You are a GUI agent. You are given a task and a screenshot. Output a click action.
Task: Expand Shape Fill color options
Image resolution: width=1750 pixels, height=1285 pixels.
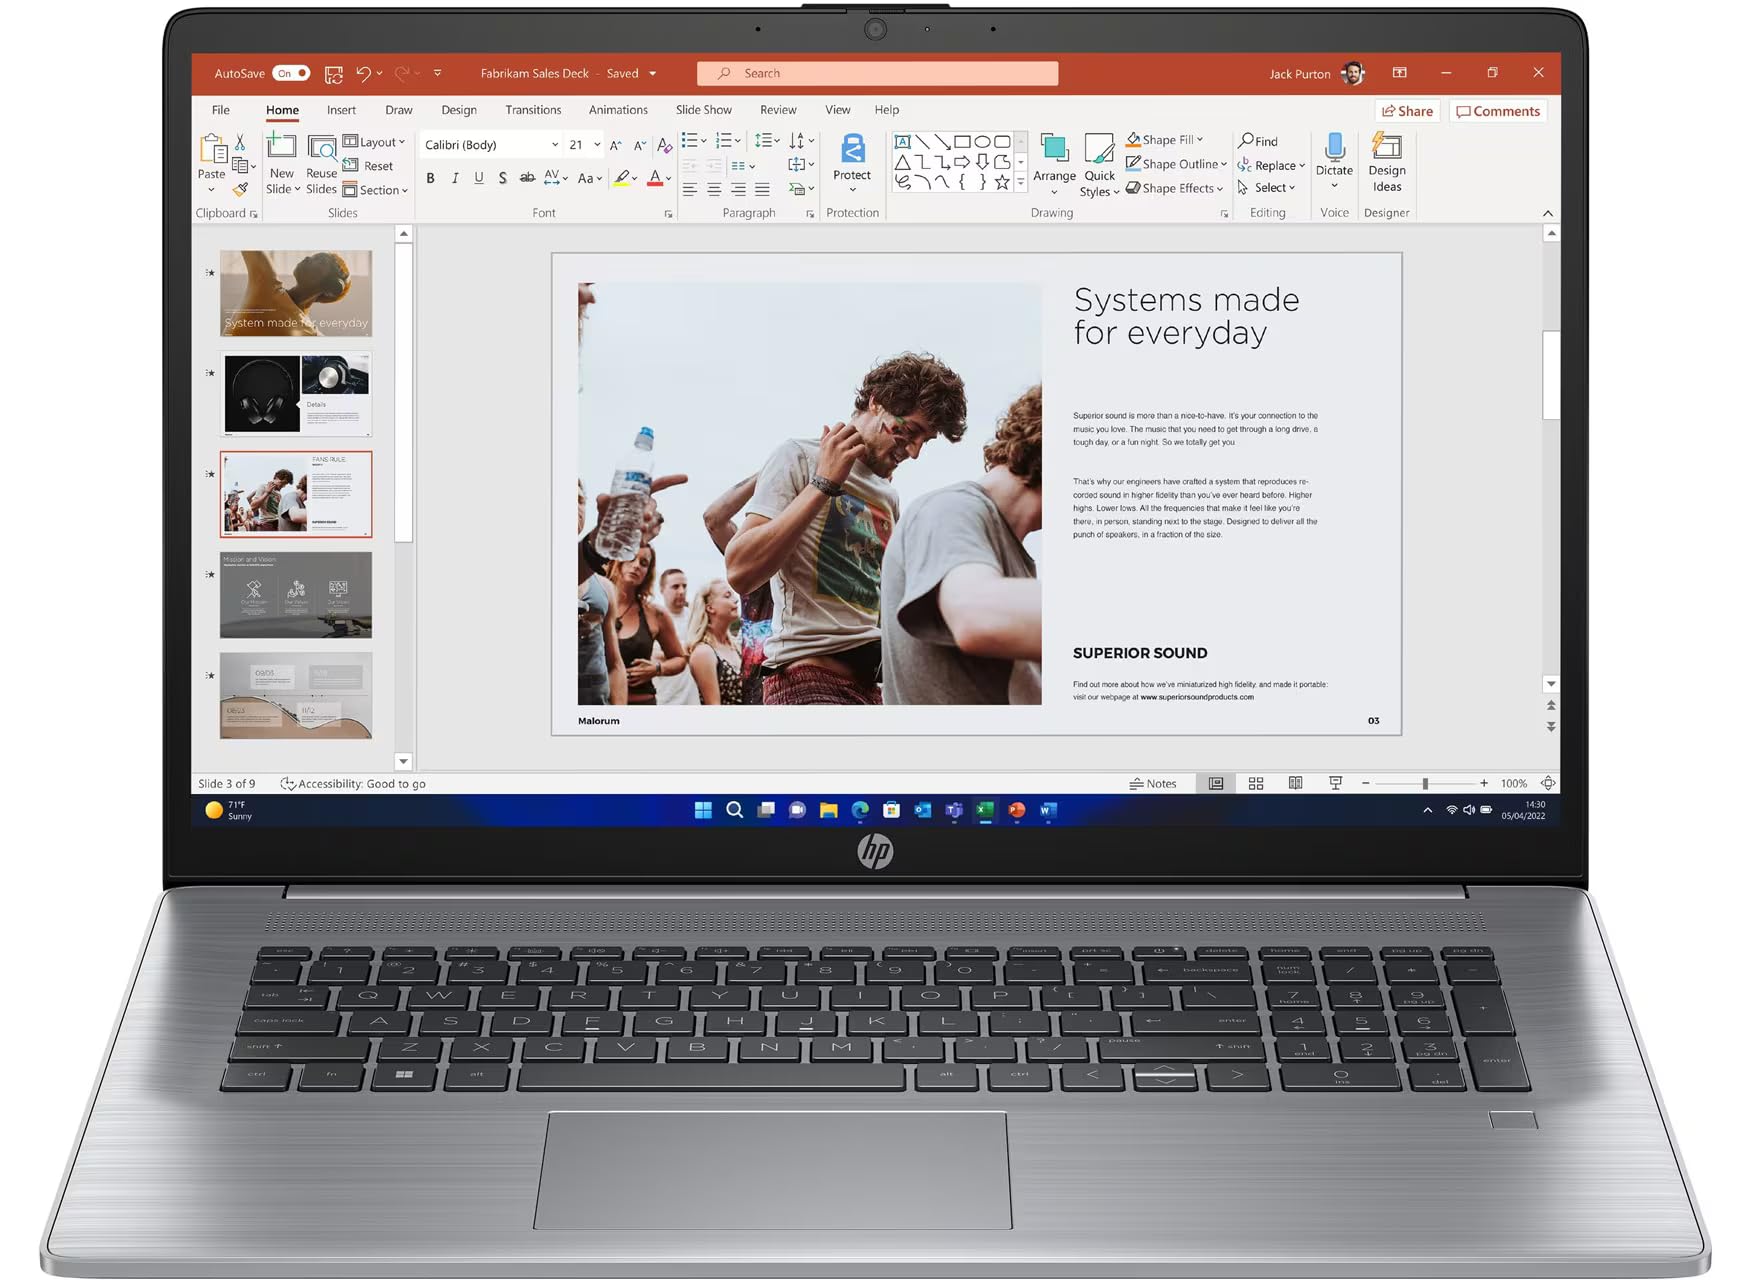pyautogui.click(x=1199, y=140)
